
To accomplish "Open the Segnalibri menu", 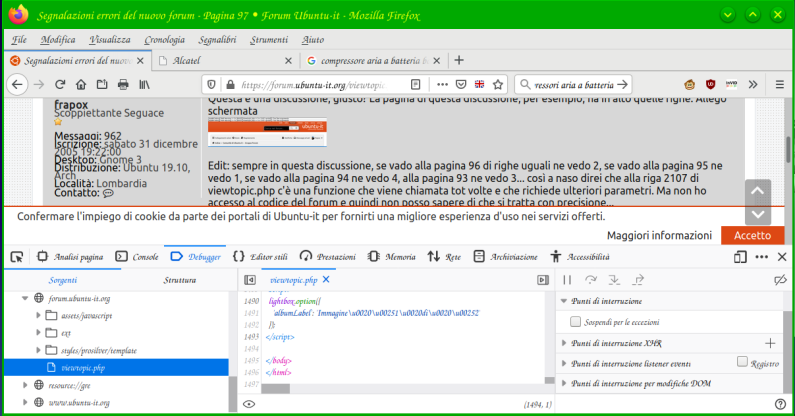I will pyautogui.click(x=217, y=40).
